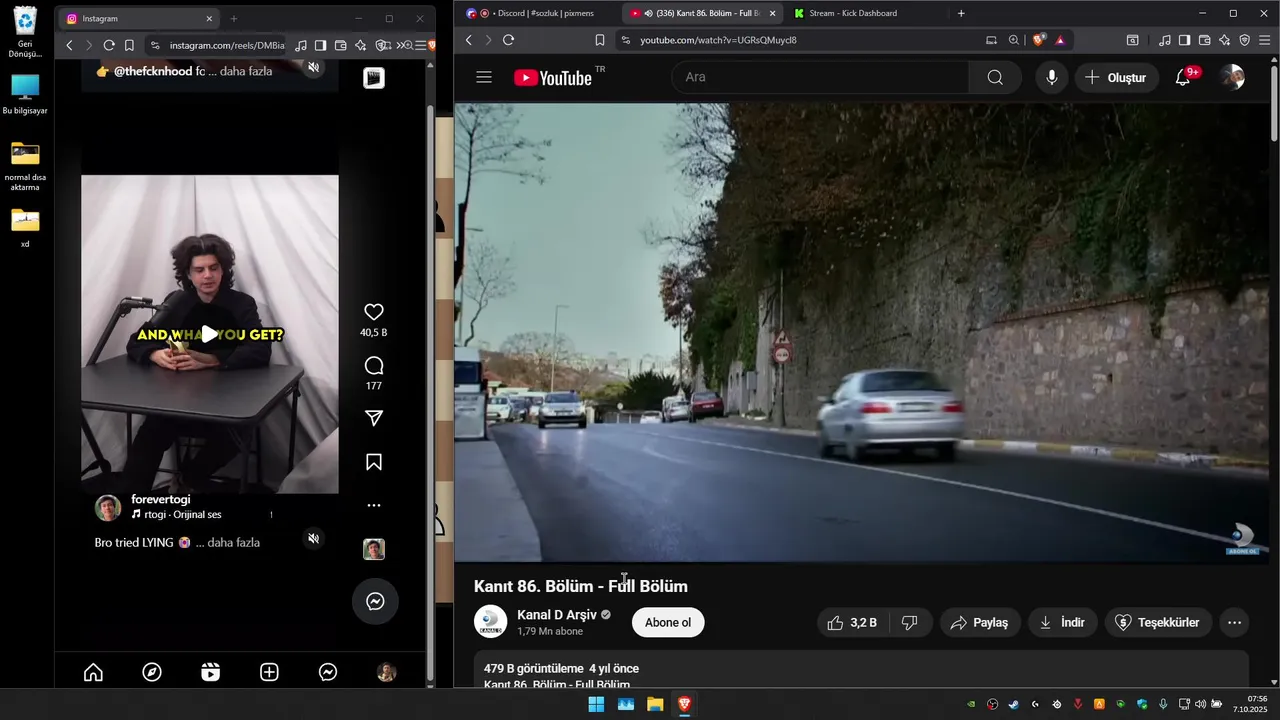Save the reel with bookmark icon
Screen dimensions: 1280x720
tap(374, 462)
